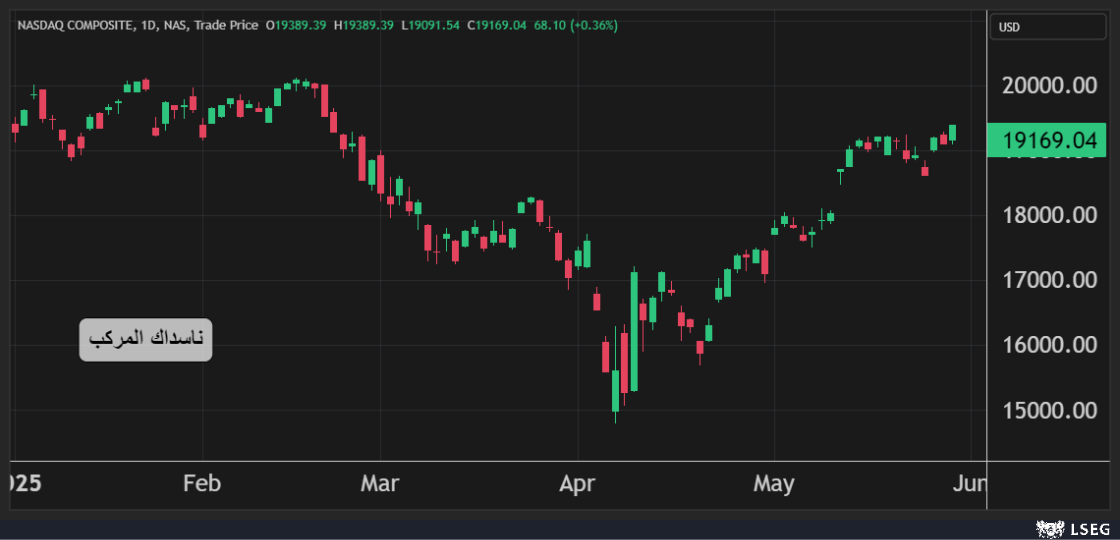The image size is (1120, 540).
Task: Select the Mar marker on time axis
Action: pos(379,484)
